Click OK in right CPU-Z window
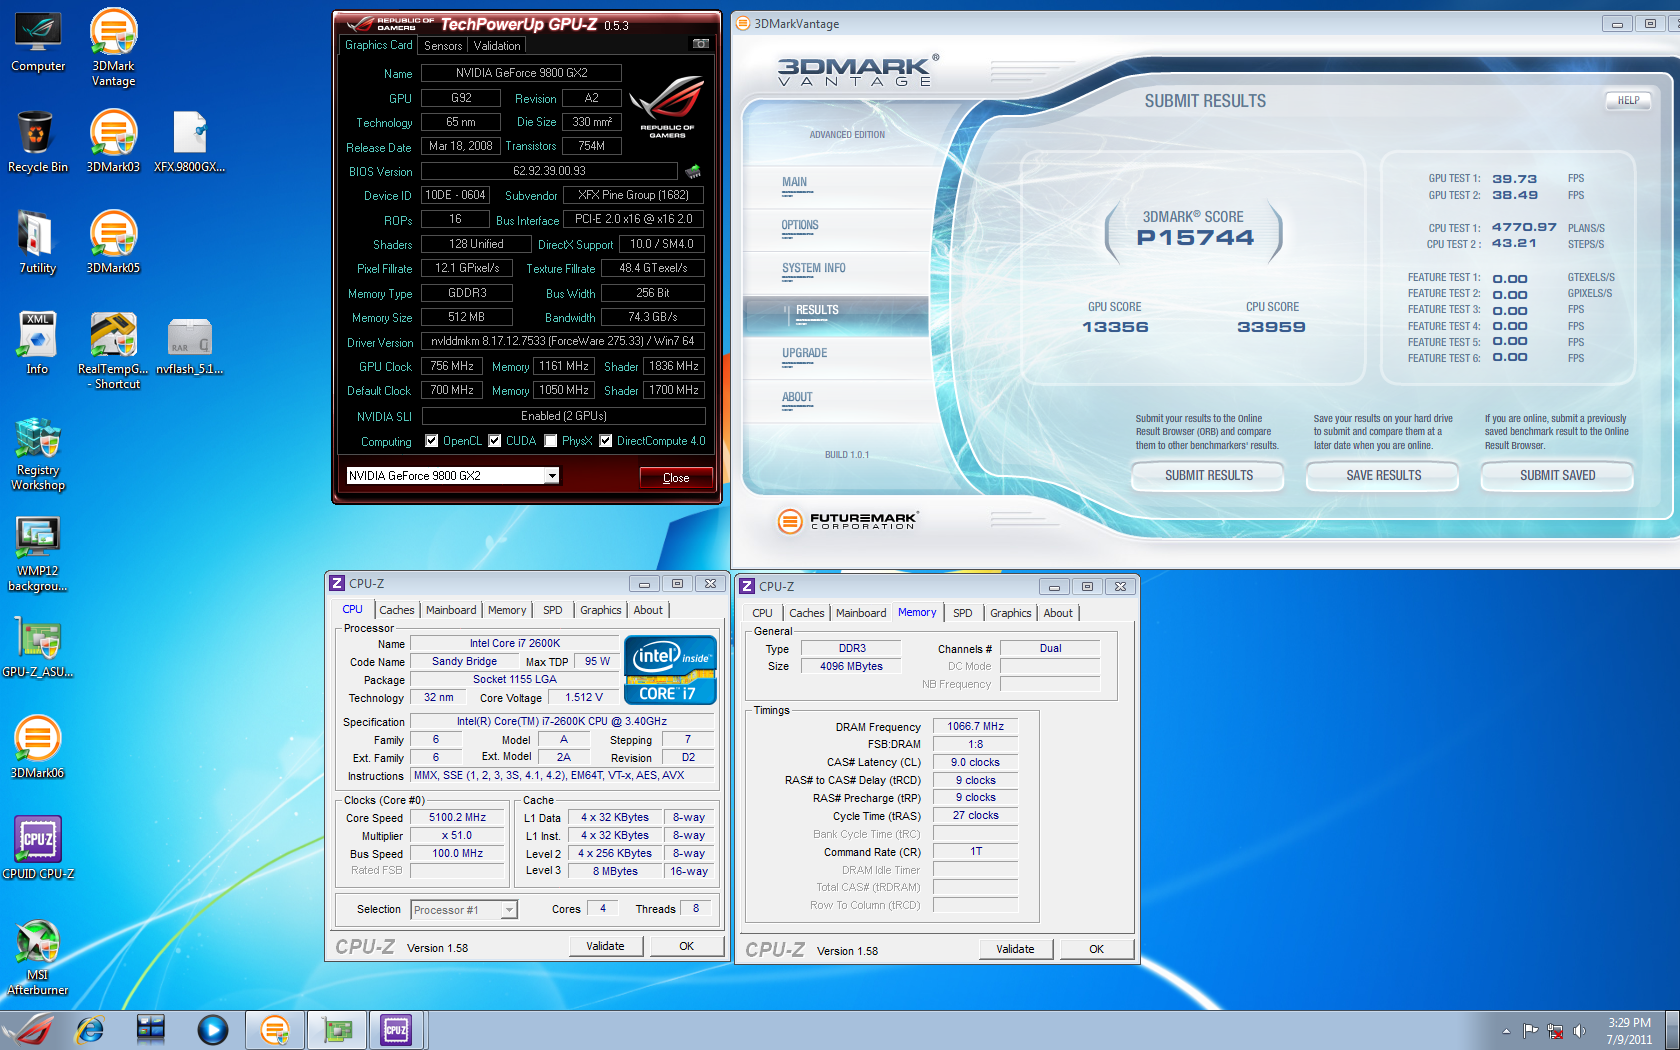 1096,949
